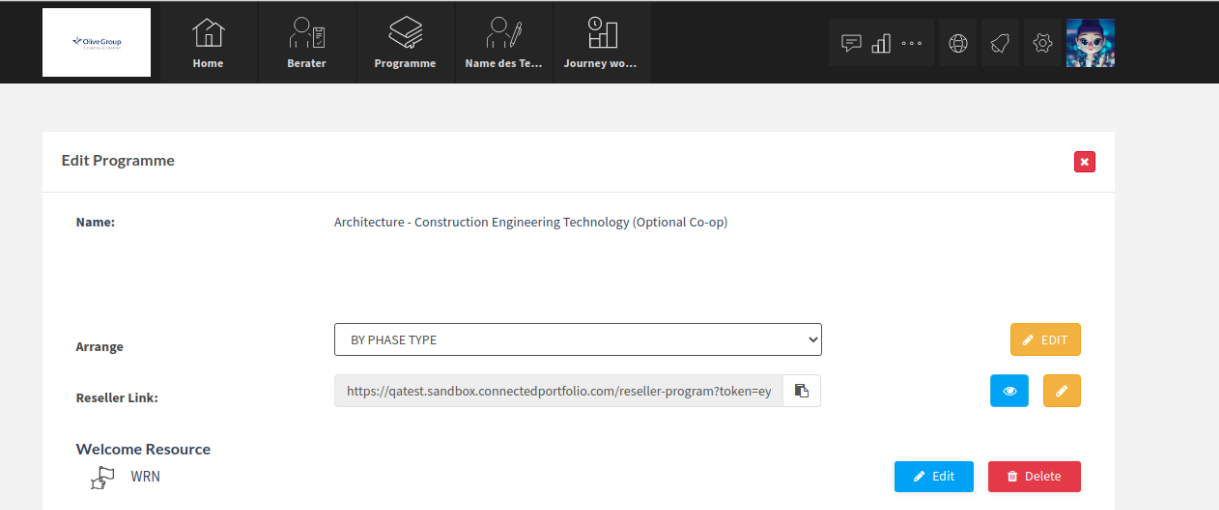
Task: Open the user avatar profile picture
Action: 1090,43
